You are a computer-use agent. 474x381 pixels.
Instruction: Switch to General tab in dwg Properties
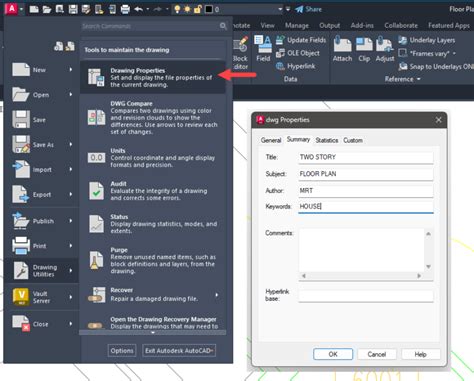coord(271,140)
